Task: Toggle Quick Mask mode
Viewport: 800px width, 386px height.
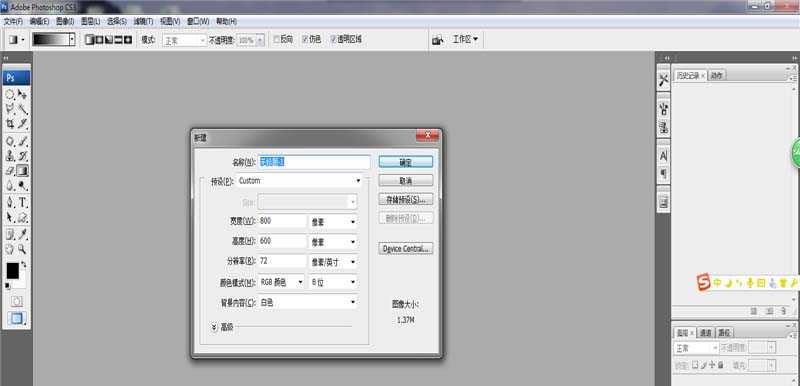Action: coord(17,301)
